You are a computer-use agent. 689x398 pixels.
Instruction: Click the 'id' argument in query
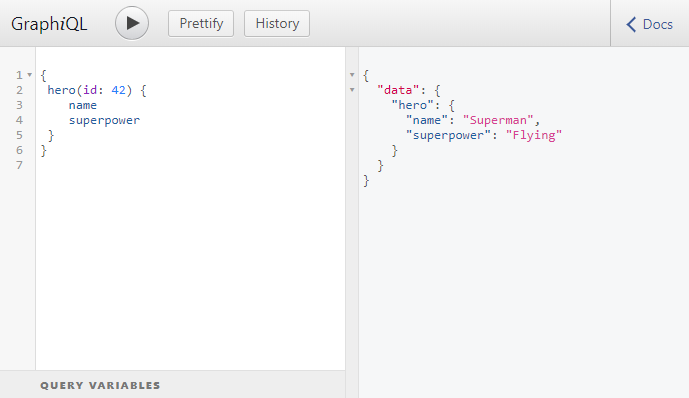pyautogui.click(x=90, y=90)
